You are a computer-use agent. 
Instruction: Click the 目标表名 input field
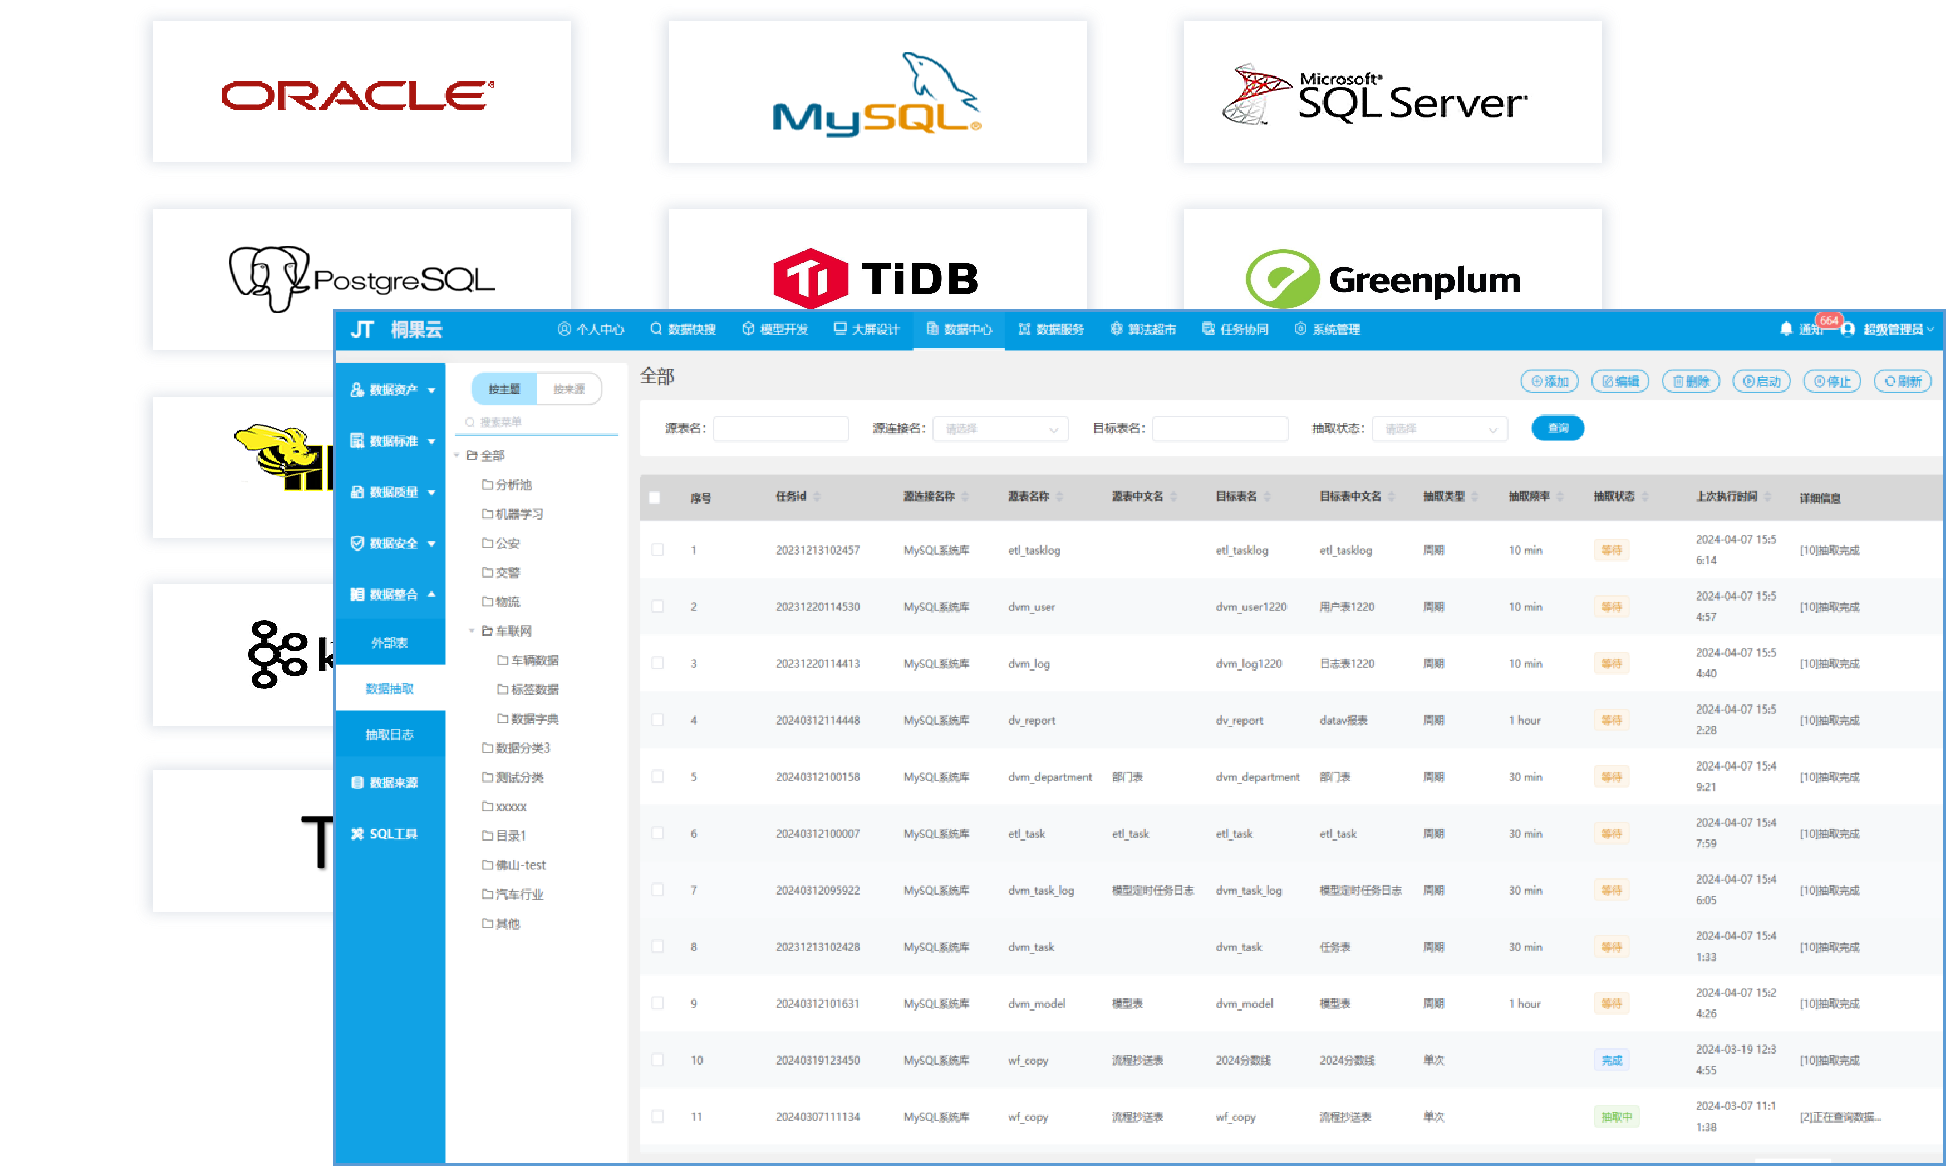[1220, 429]
